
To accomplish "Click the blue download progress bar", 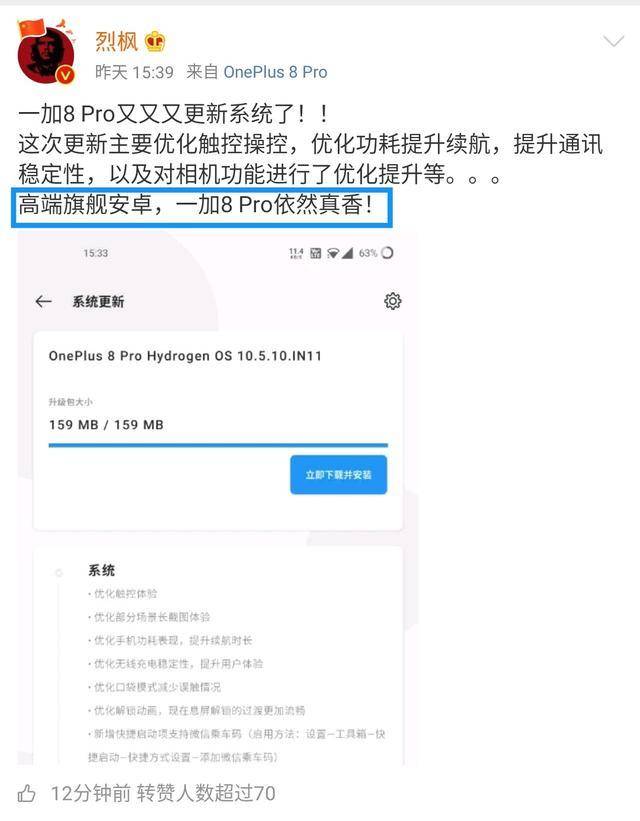I will click(x=218, y=445).
